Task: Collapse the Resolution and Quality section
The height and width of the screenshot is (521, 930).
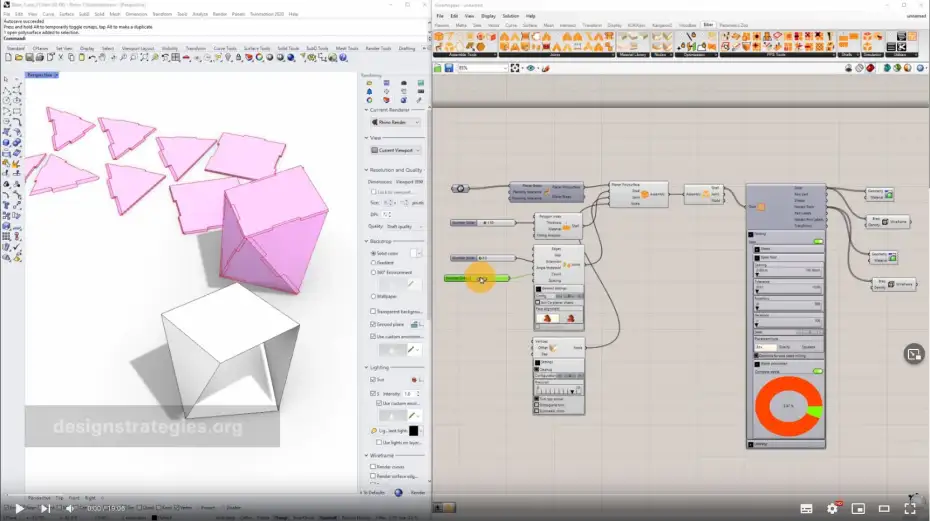Action: (366, 170)
